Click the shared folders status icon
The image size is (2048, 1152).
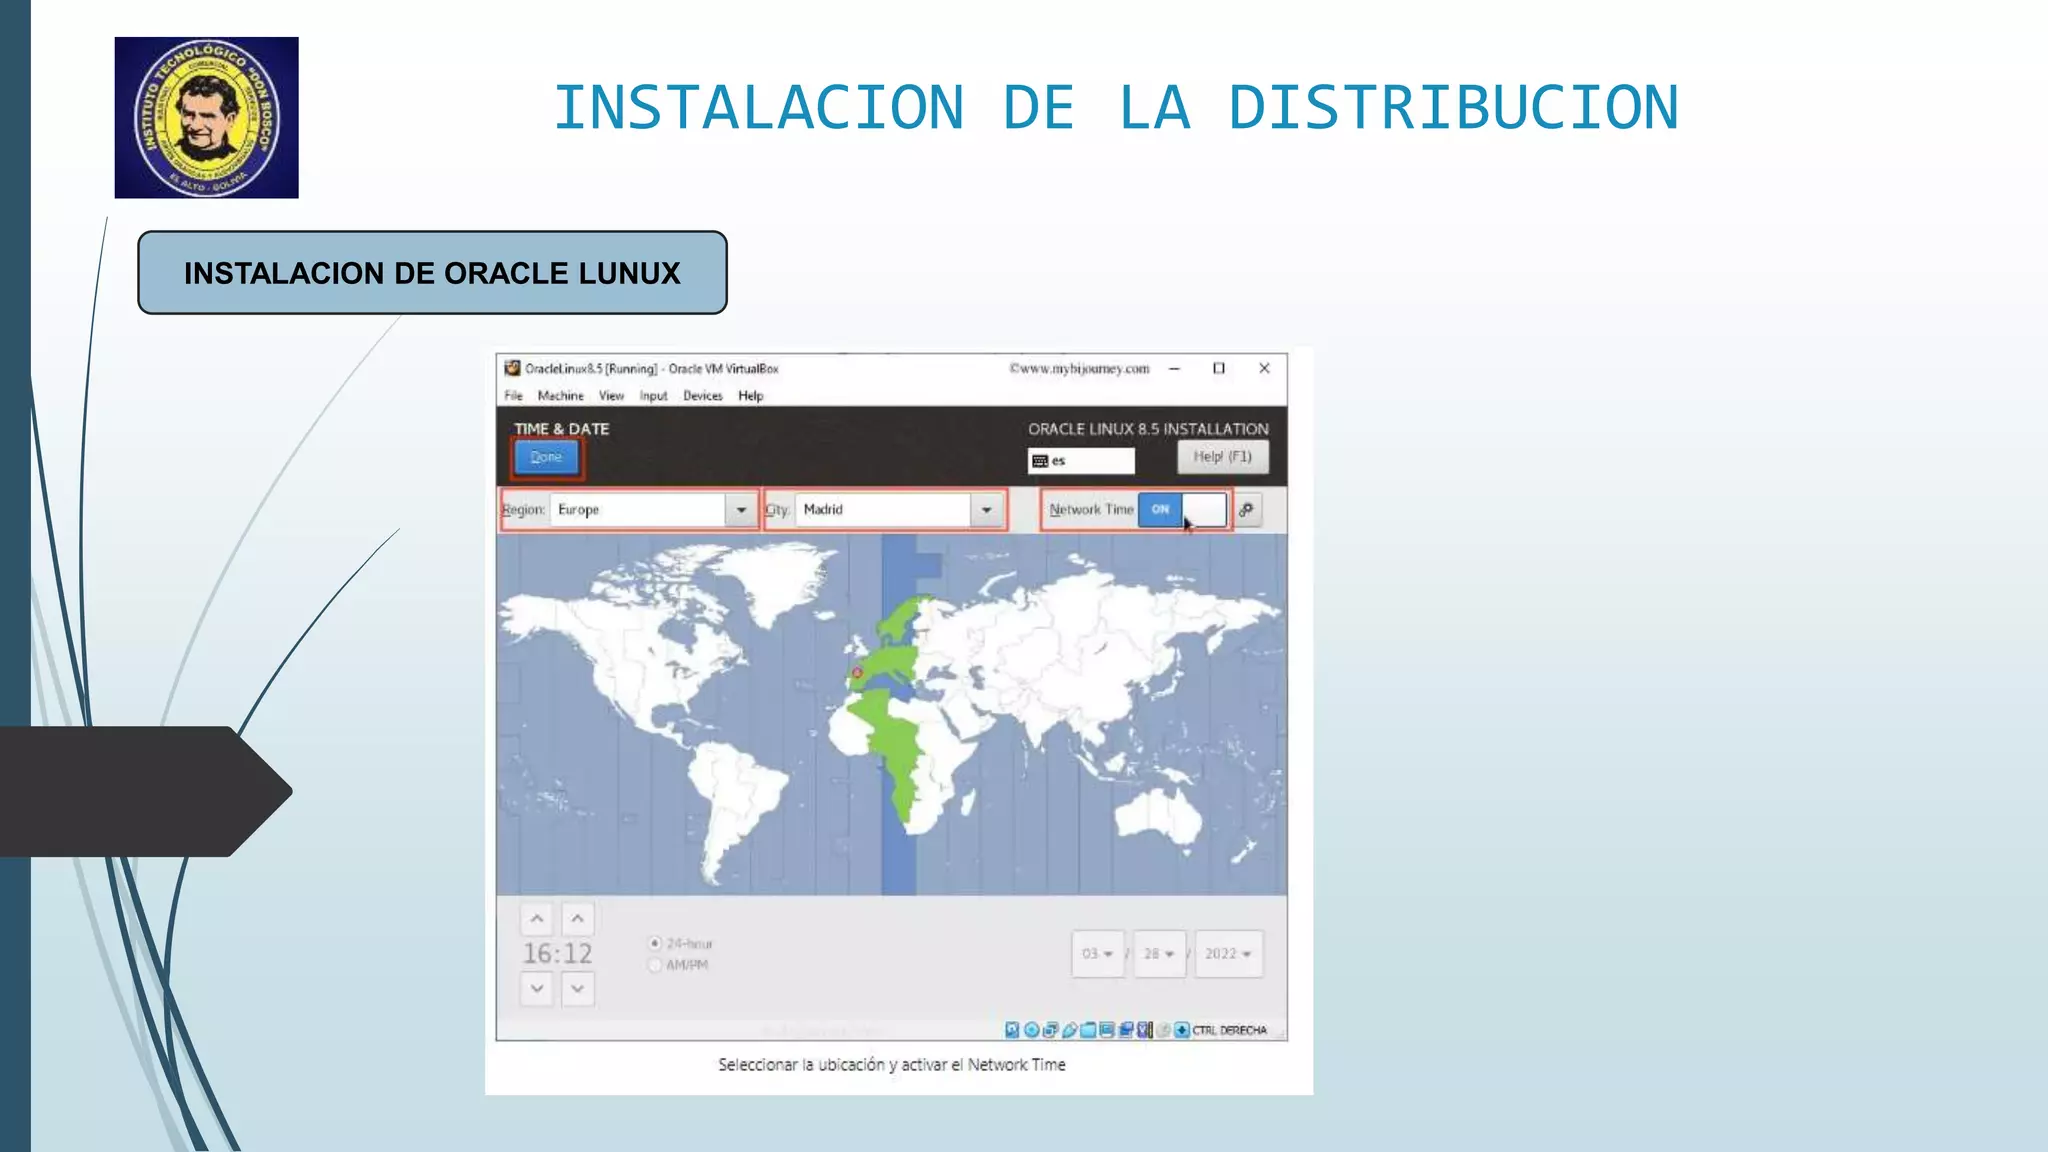point(1088,1030)
